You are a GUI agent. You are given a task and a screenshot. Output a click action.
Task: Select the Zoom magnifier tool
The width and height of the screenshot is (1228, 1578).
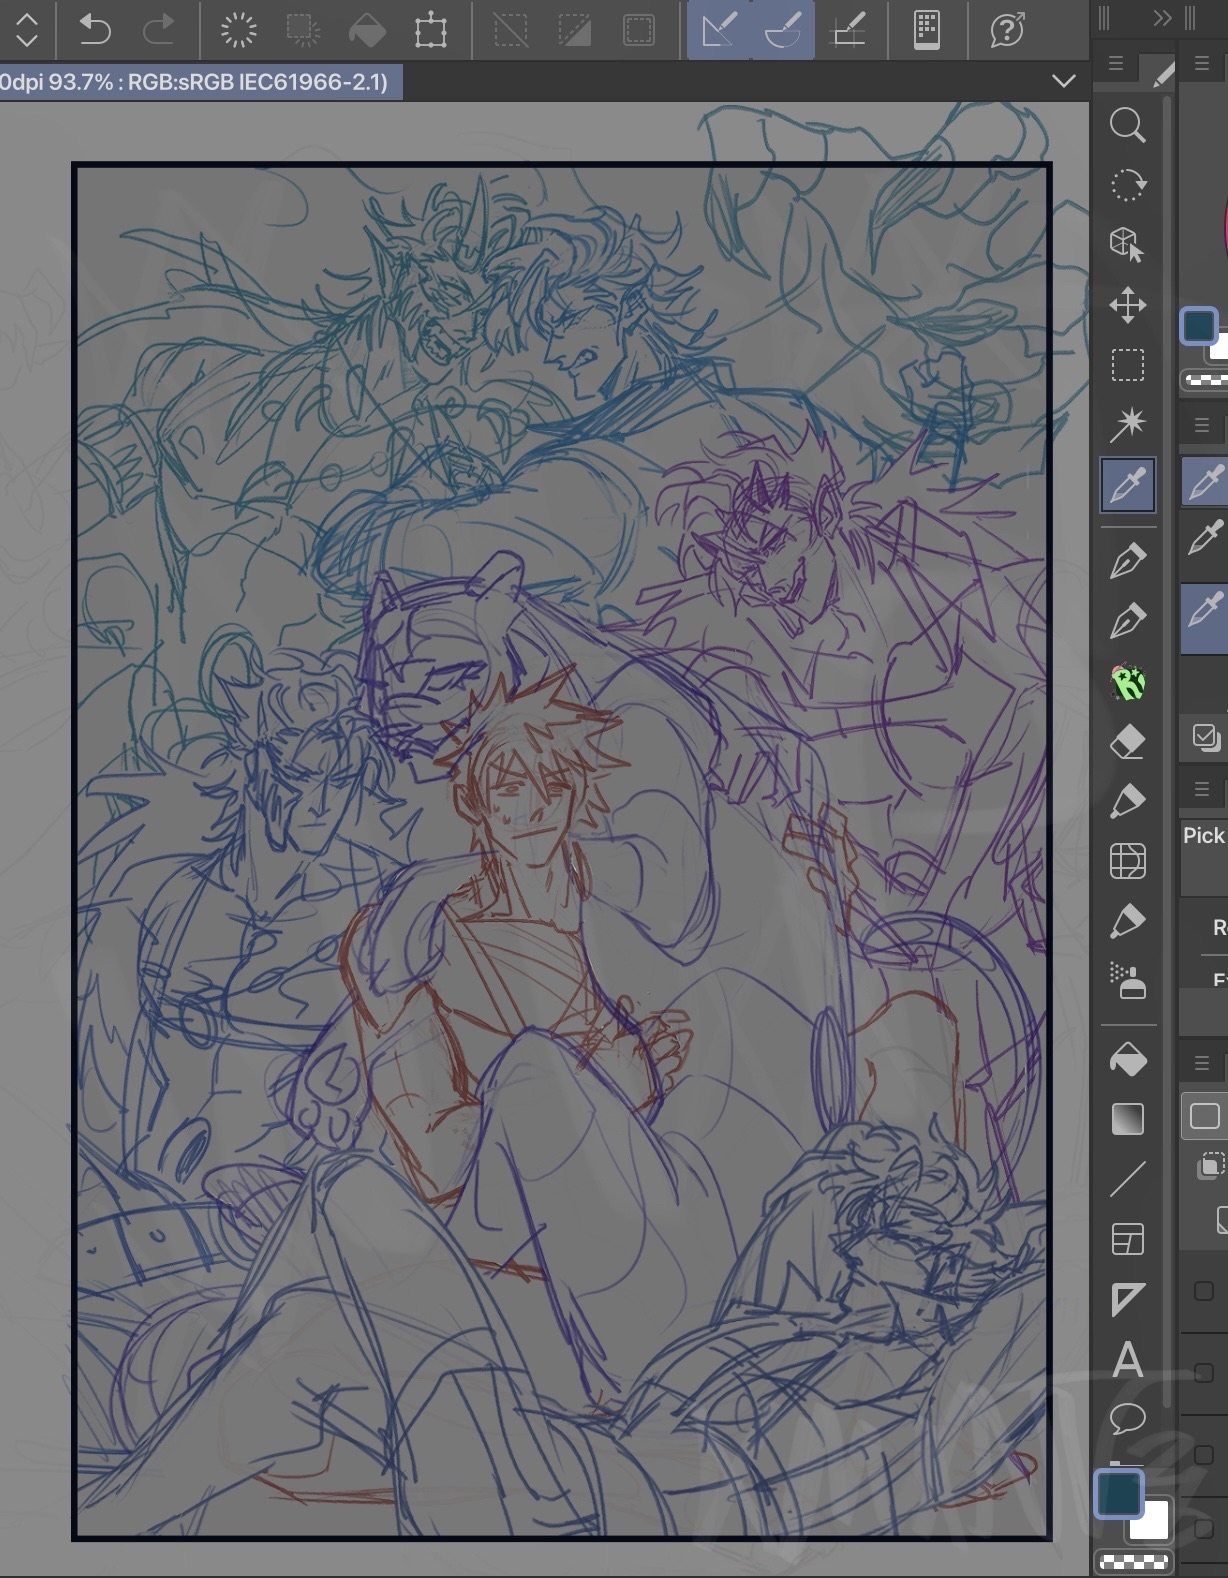(1127, 125)
